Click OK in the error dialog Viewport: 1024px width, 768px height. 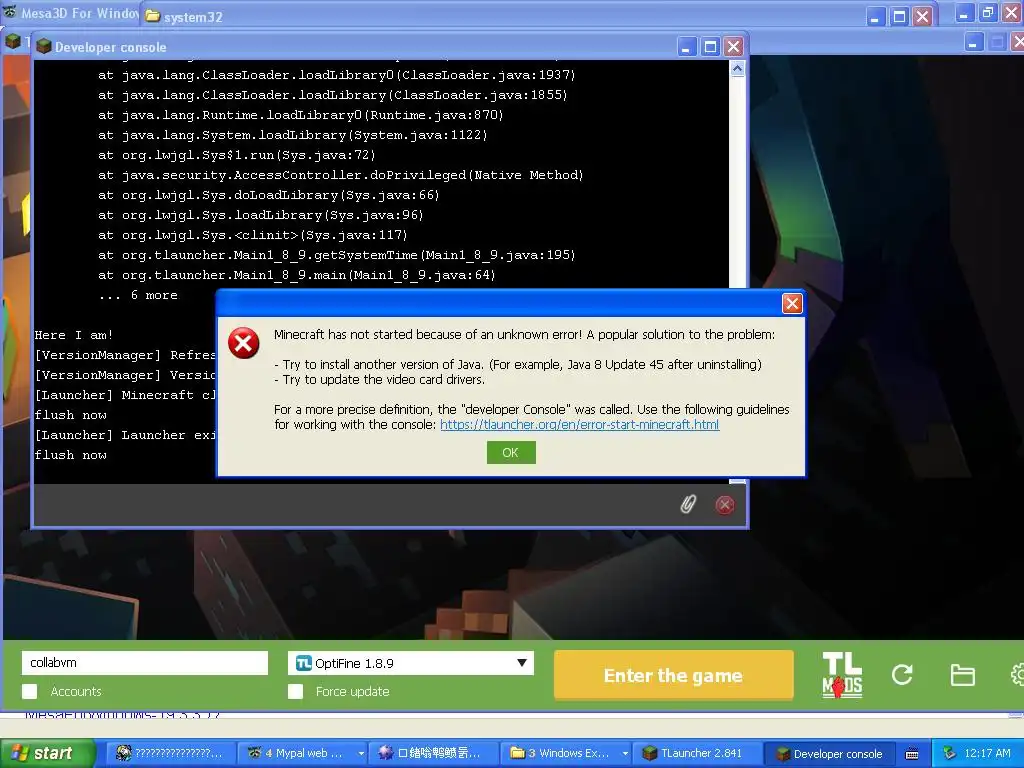coord(511,453)
